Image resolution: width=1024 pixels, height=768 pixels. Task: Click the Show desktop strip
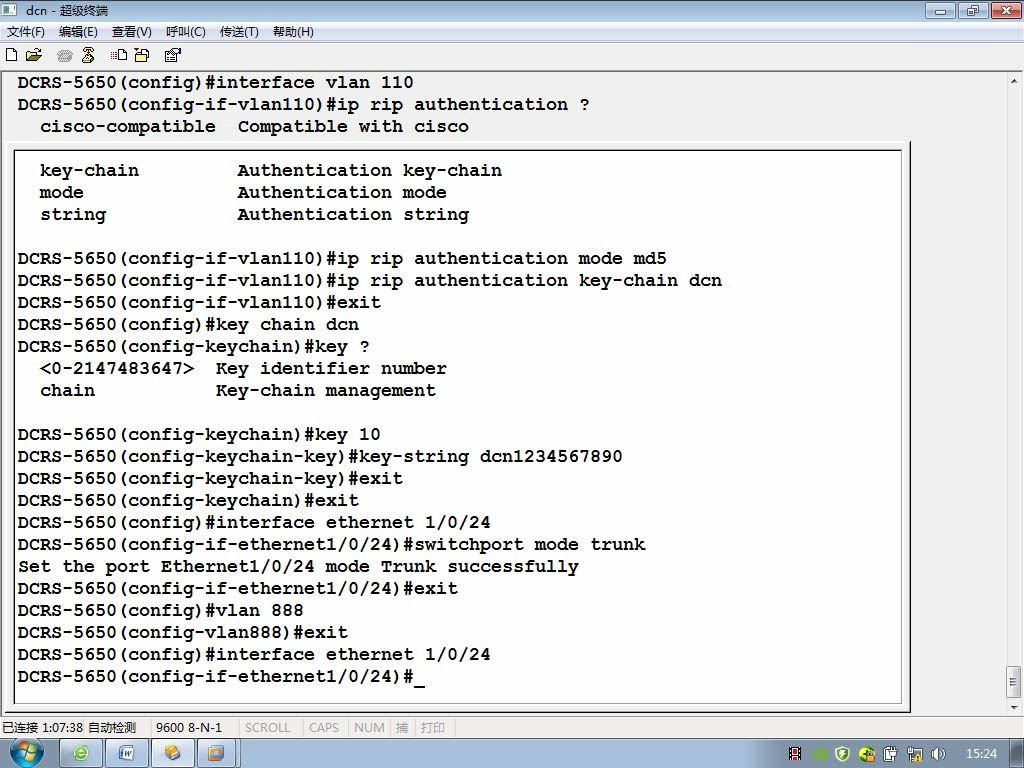(x=1016, y=754)
